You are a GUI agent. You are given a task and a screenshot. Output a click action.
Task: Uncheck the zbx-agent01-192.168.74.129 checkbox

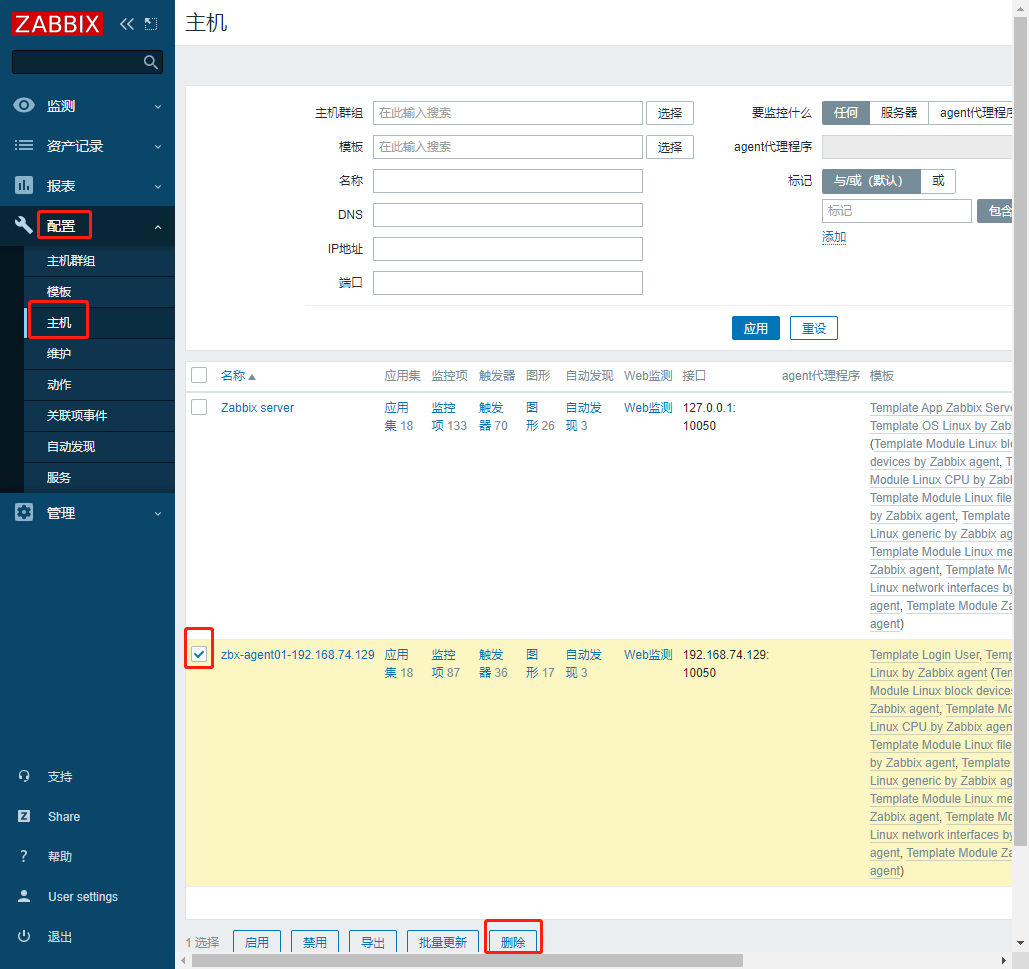tap(199, 654)
